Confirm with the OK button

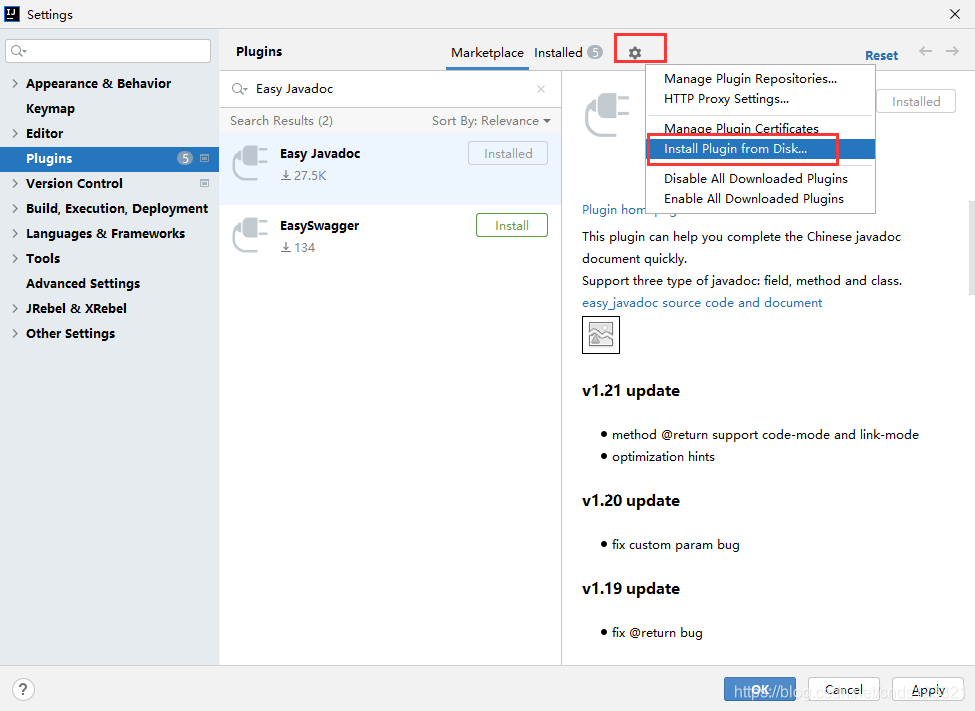click(760, 689)
